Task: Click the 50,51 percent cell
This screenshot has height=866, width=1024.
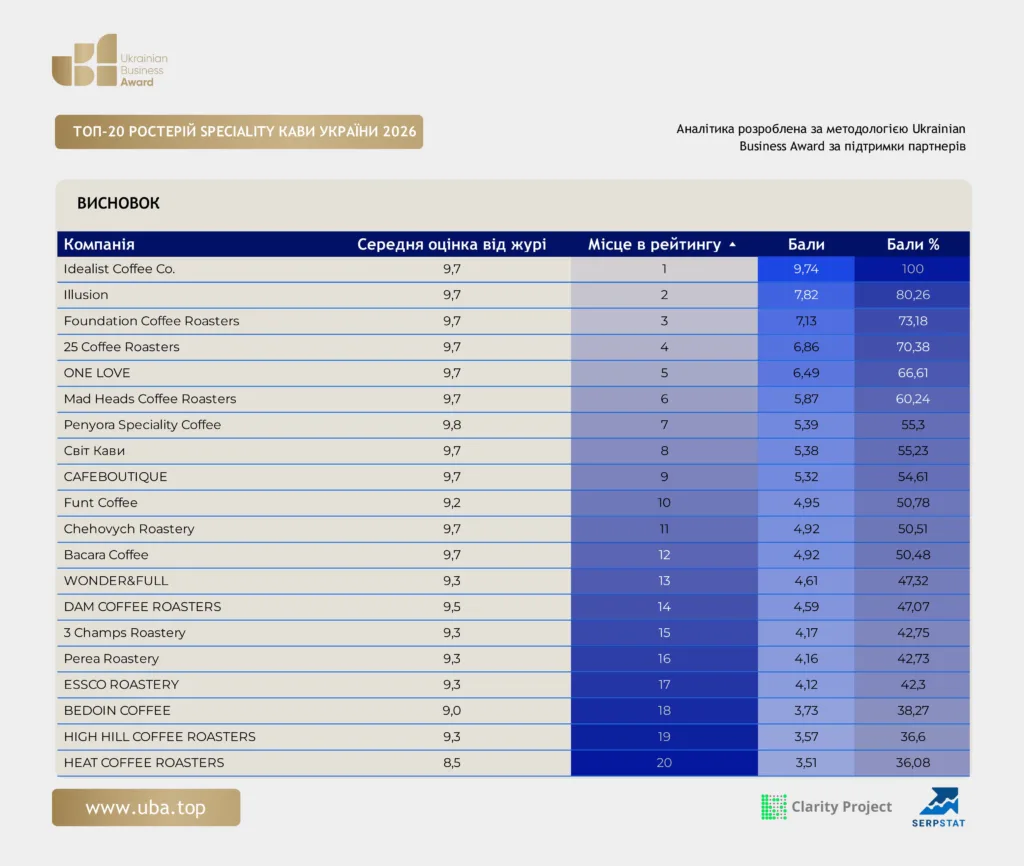Action: [x=912, y=529]
